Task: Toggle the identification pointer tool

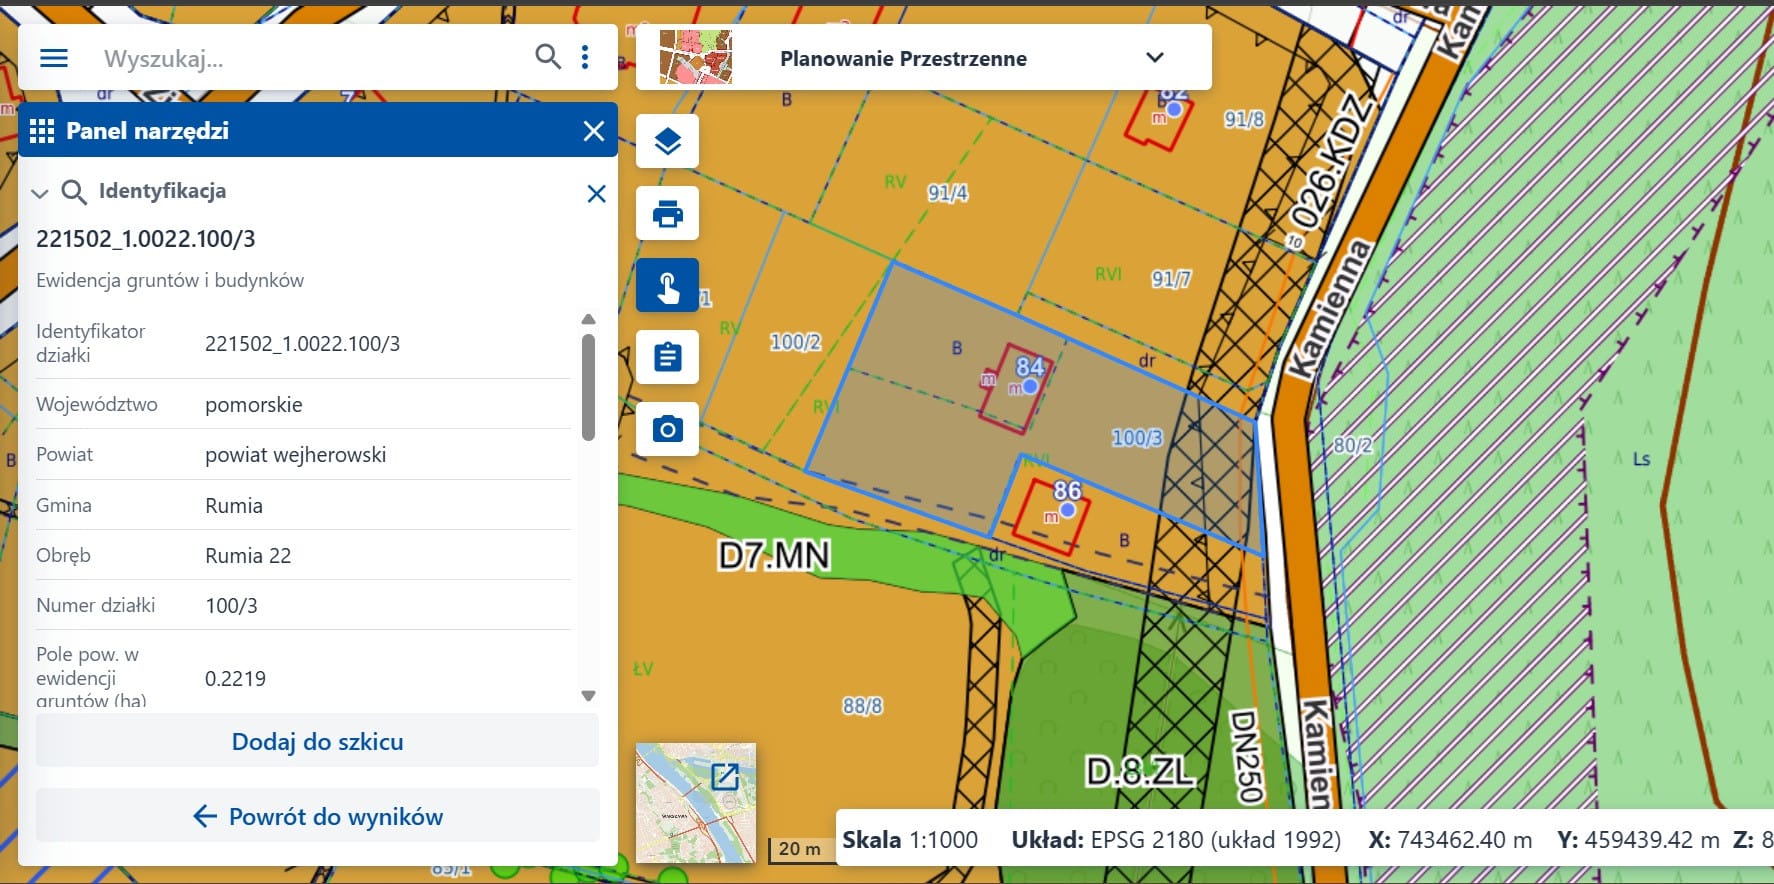Action: point(667,286)
